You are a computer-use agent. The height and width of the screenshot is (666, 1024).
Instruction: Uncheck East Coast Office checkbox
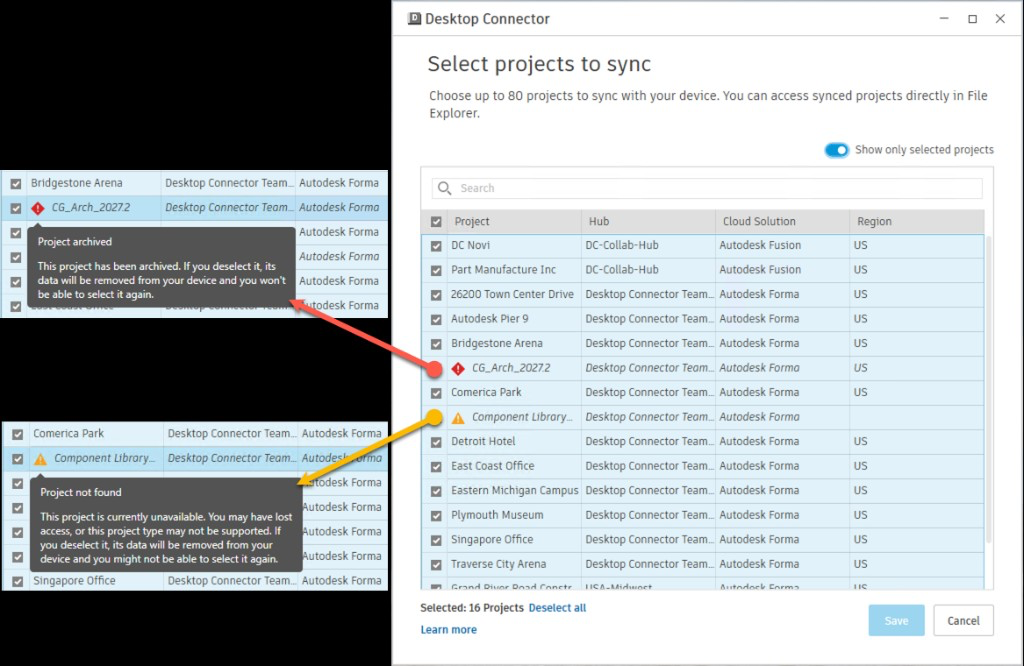coord(436,467)
